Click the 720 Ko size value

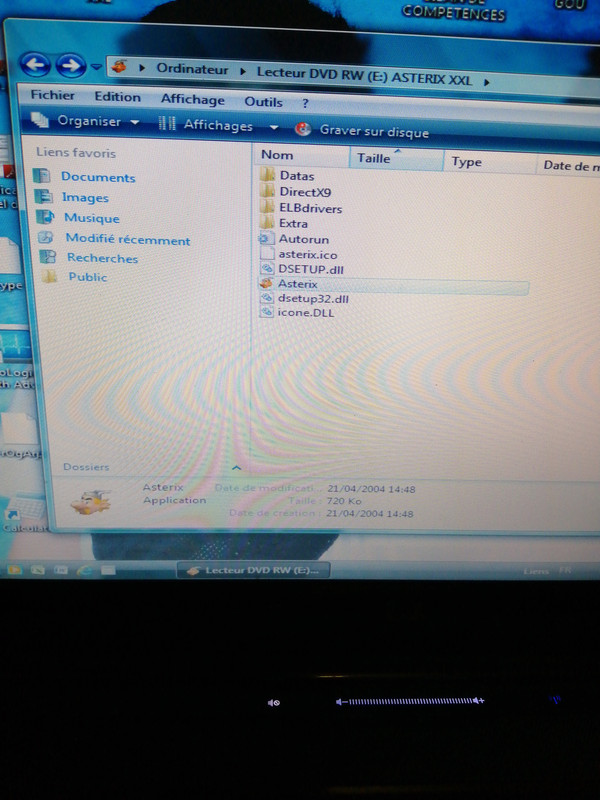tap(343, 501)
